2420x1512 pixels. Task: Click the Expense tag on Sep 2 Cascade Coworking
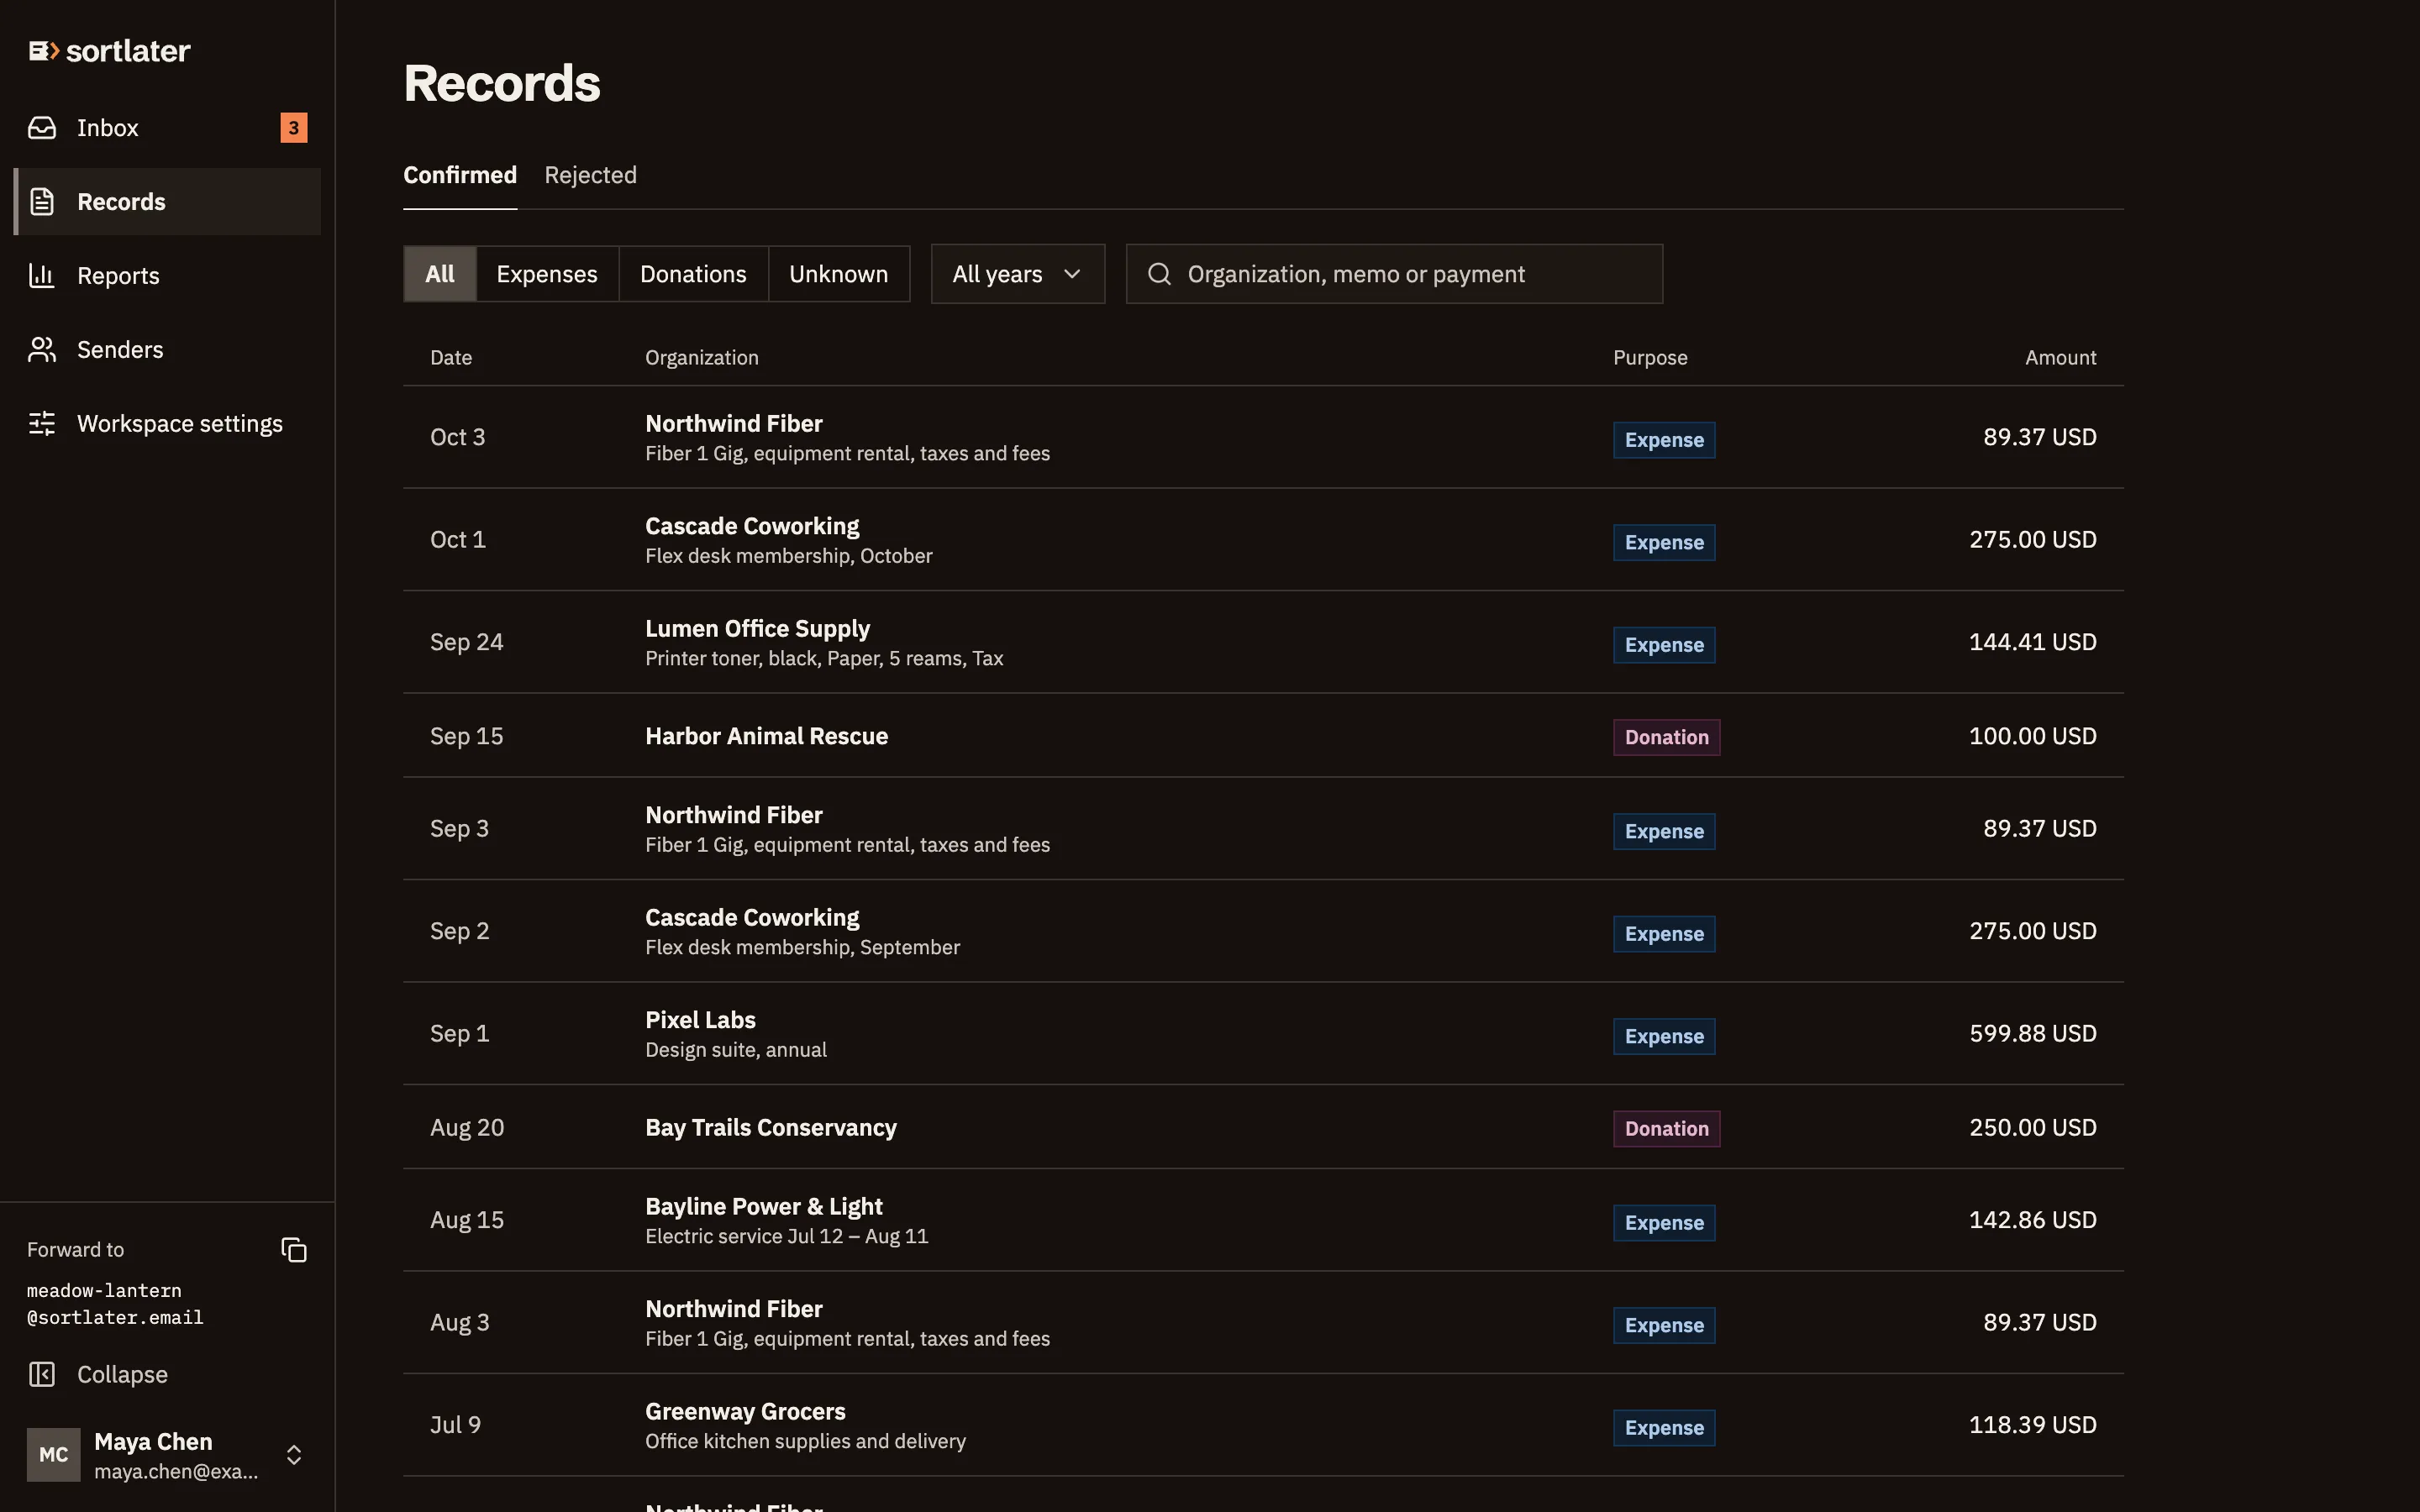(1664, 934)
